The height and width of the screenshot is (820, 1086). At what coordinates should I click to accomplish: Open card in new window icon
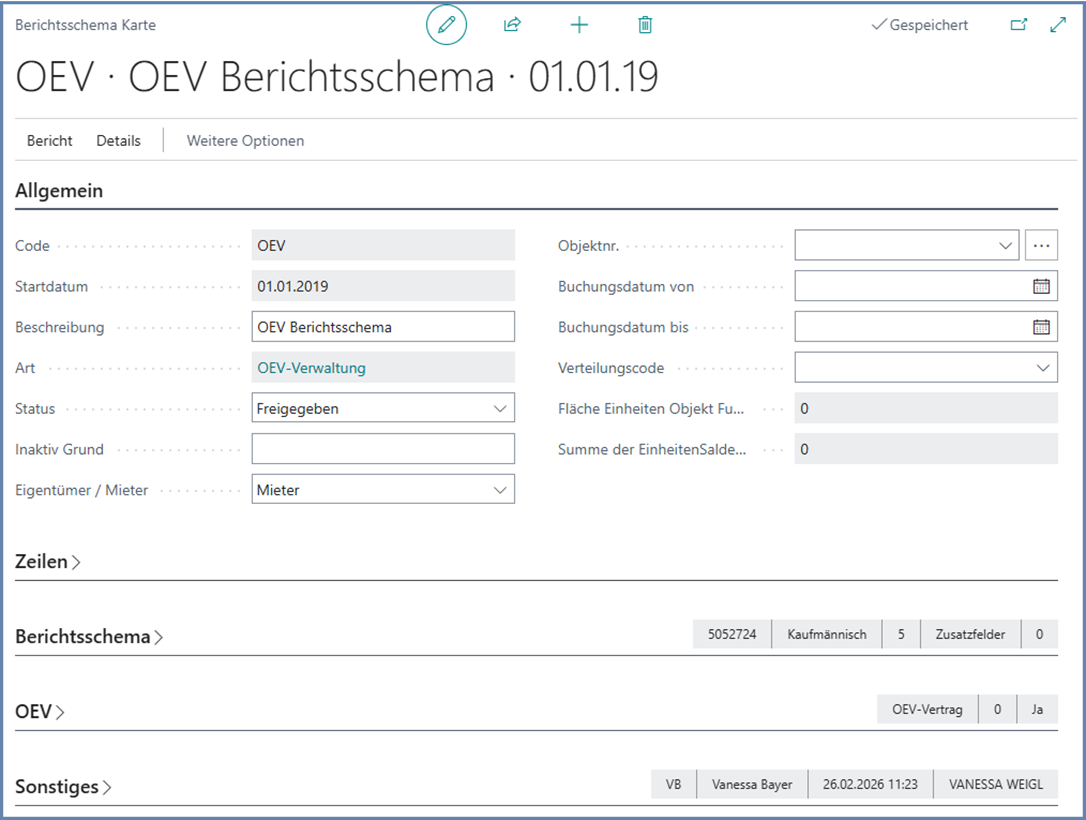(1019, 25)
